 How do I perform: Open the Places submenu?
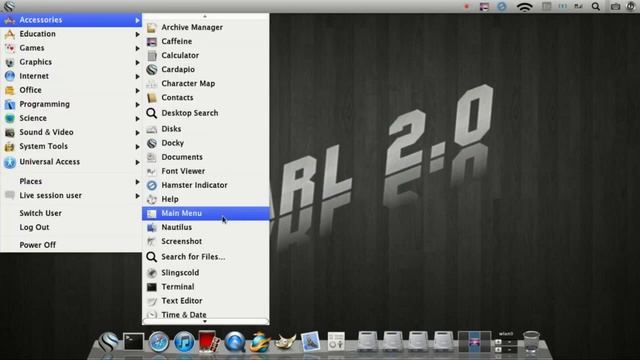point(71,181)
